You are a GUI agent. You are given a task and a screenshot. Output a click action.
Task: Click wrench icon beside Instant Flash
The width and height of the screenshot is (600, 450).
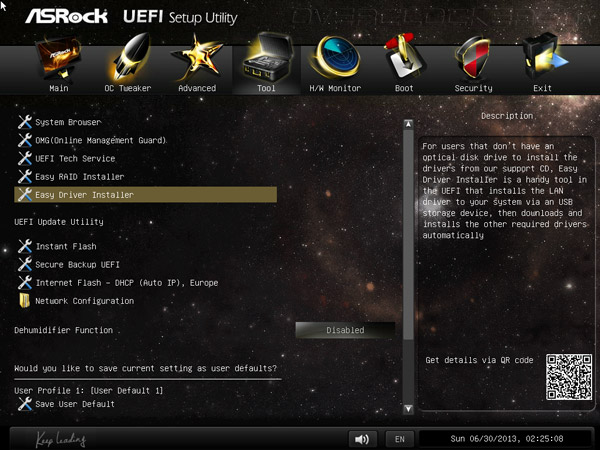[25, 246]
